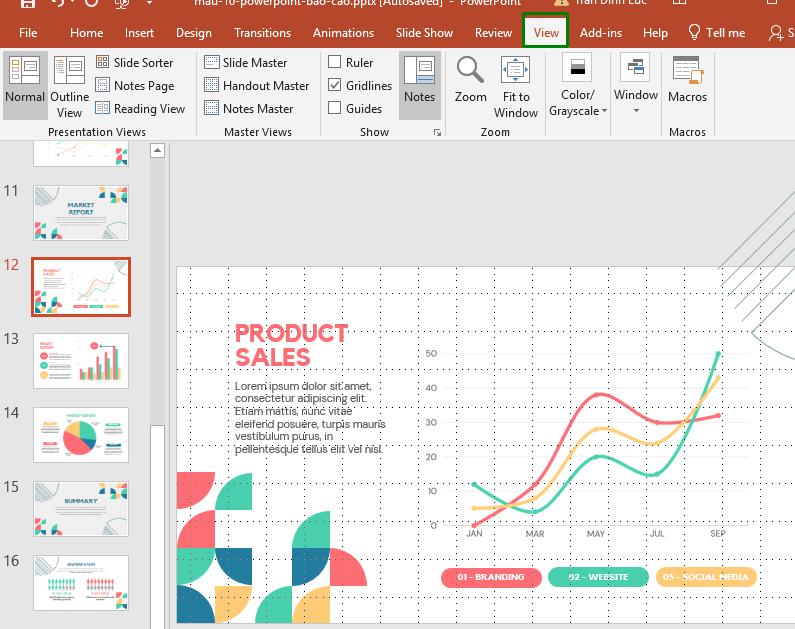795x629 pixels.
Task: Select slide 16 thumbnail
Action: [81, 583]
